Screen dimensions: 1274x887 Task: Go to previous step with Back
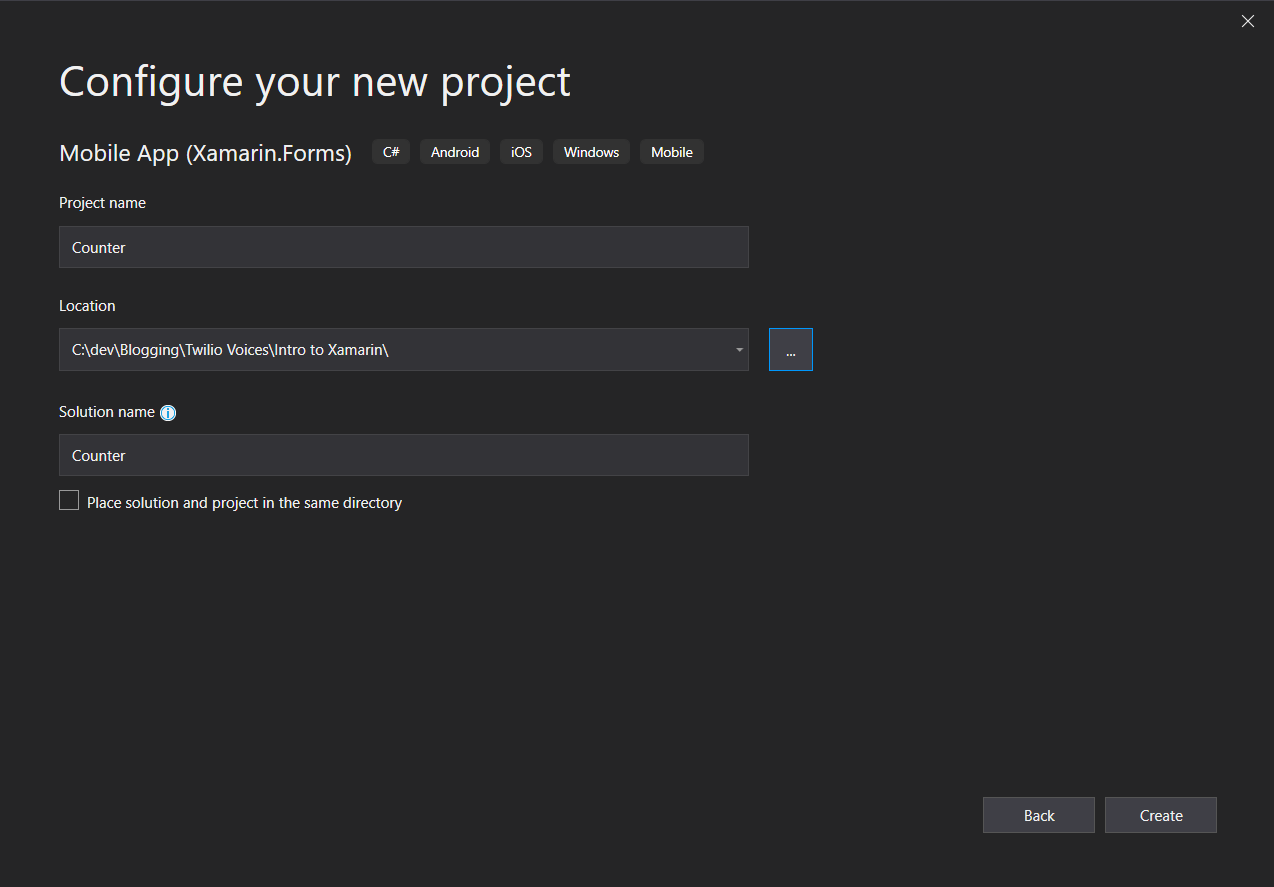[1038, 815]
